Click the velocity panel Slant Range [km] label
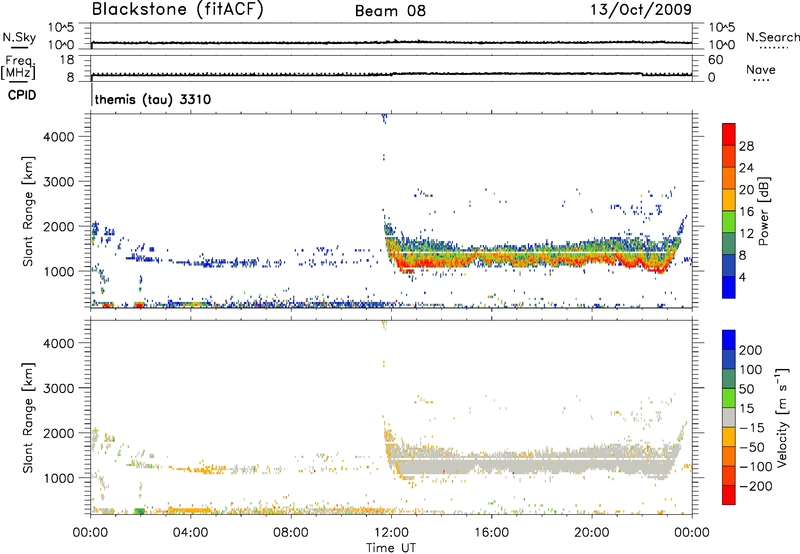 click(x=28, y=417)
